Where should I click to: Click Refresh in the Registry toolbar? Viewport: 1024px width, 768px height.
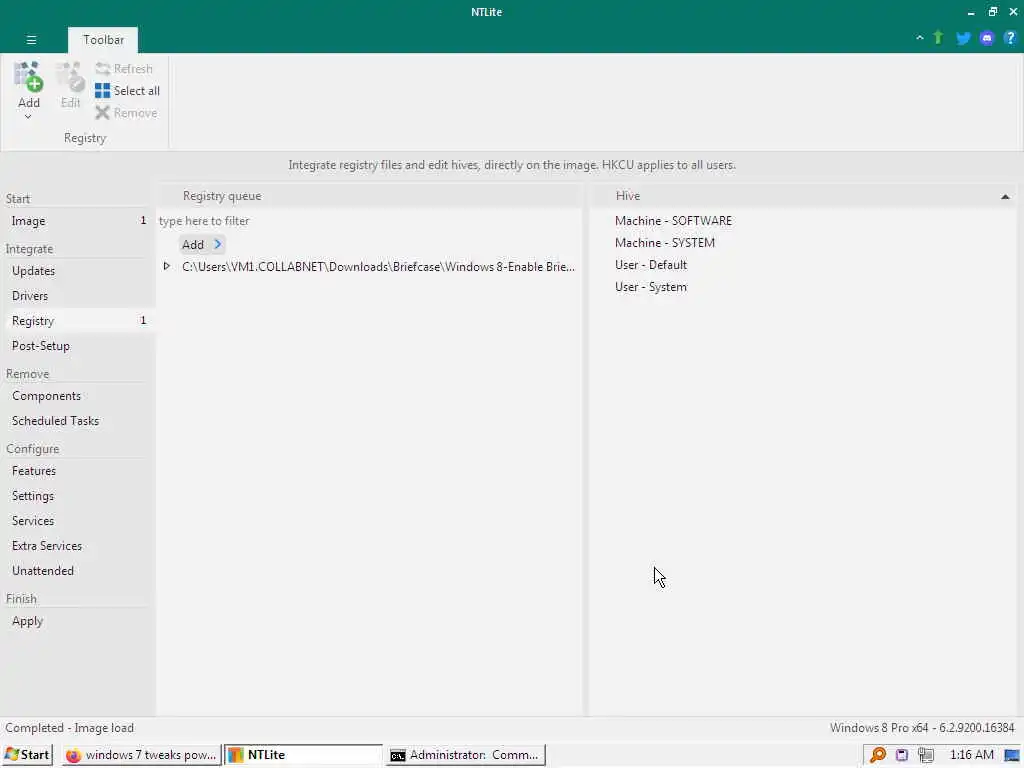coord(124,69)
